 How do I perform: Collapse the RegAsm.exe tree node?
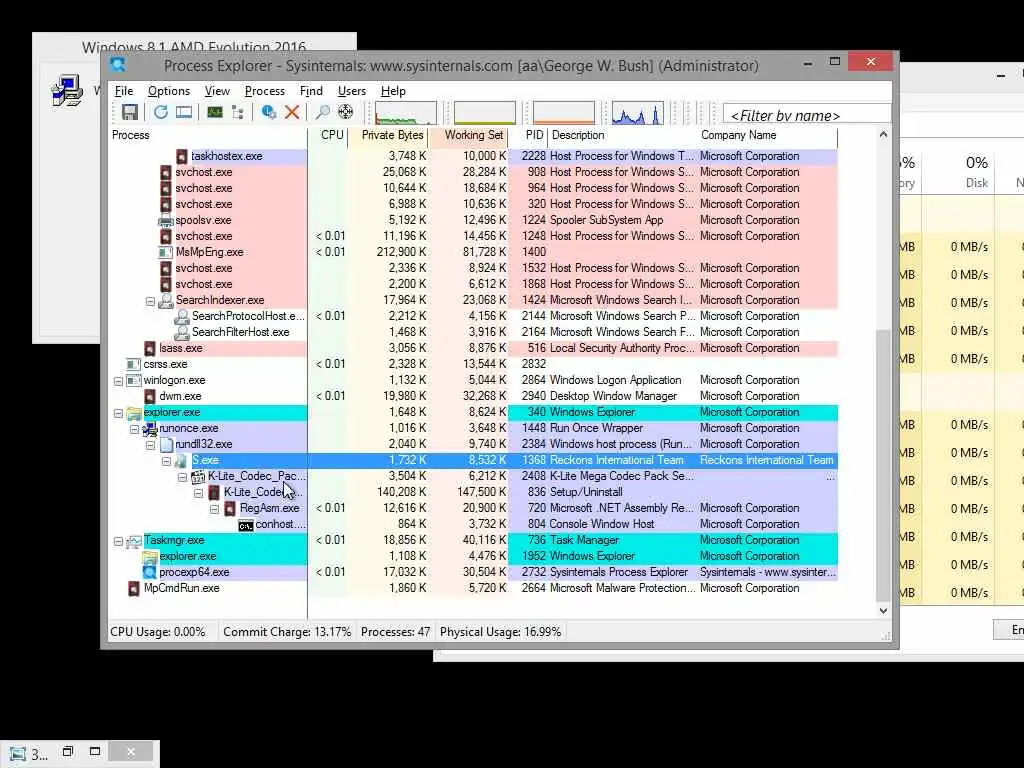[214, 509]
